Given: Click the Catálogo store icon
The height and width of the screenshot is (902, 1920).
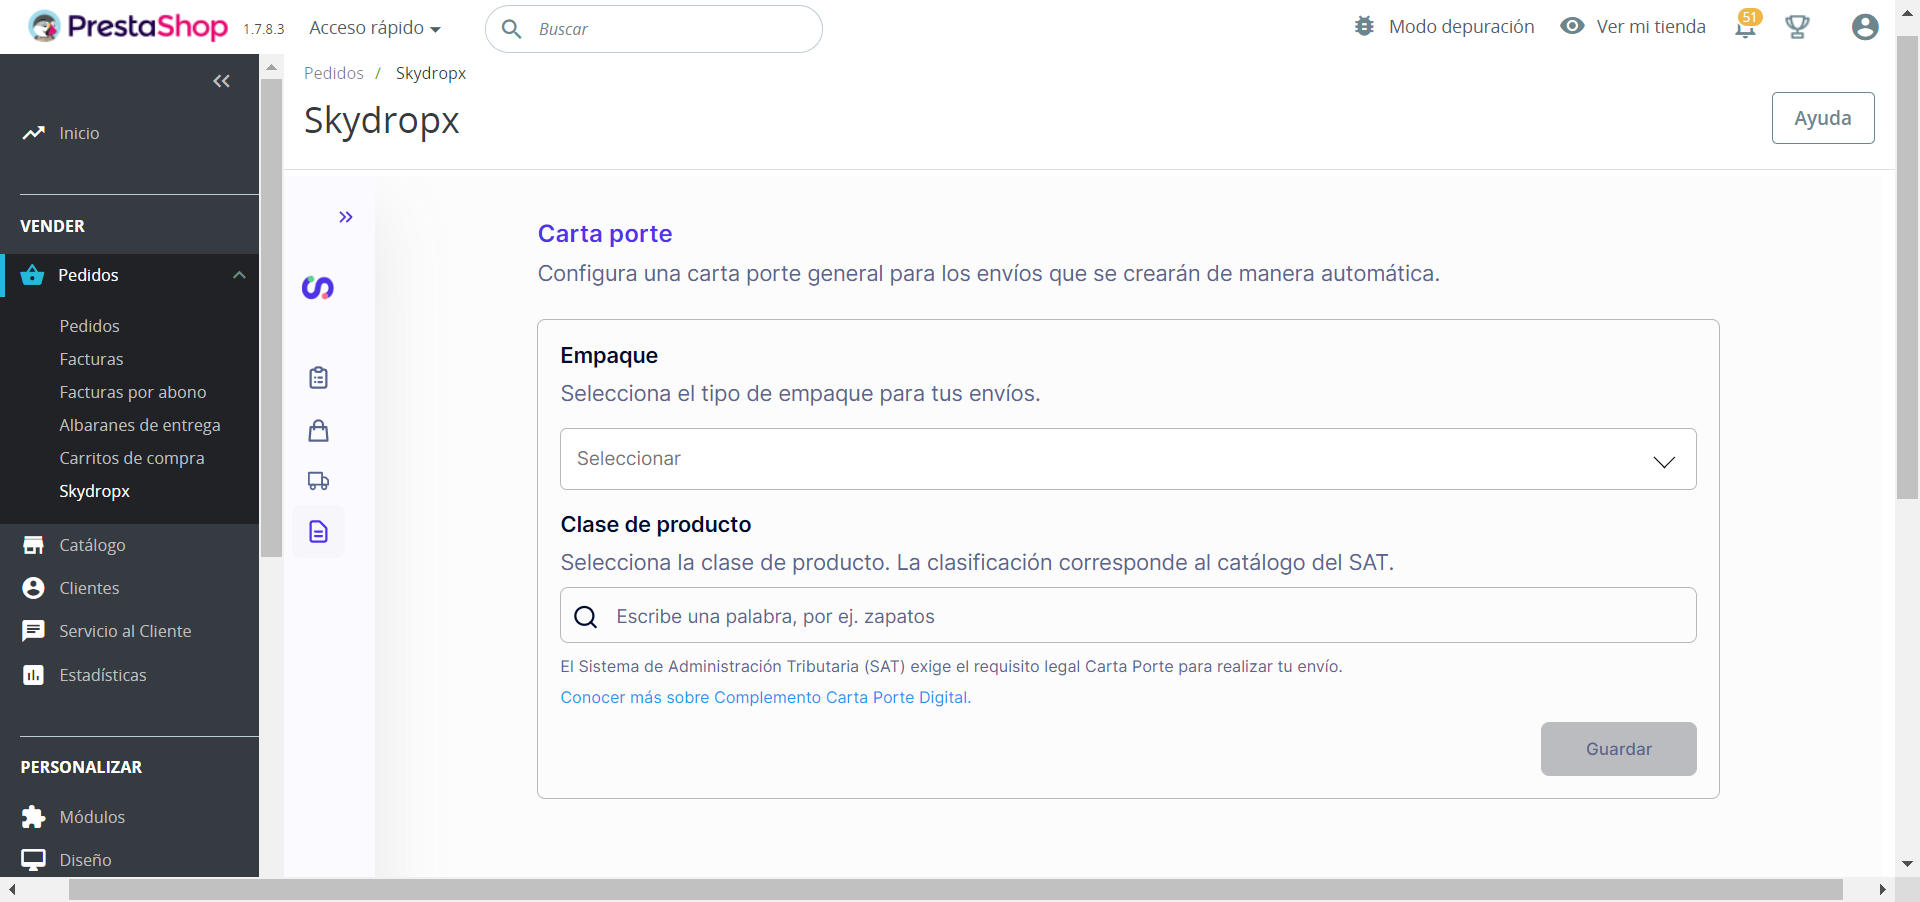Looking at the screenshot, I should coord(33,545).
